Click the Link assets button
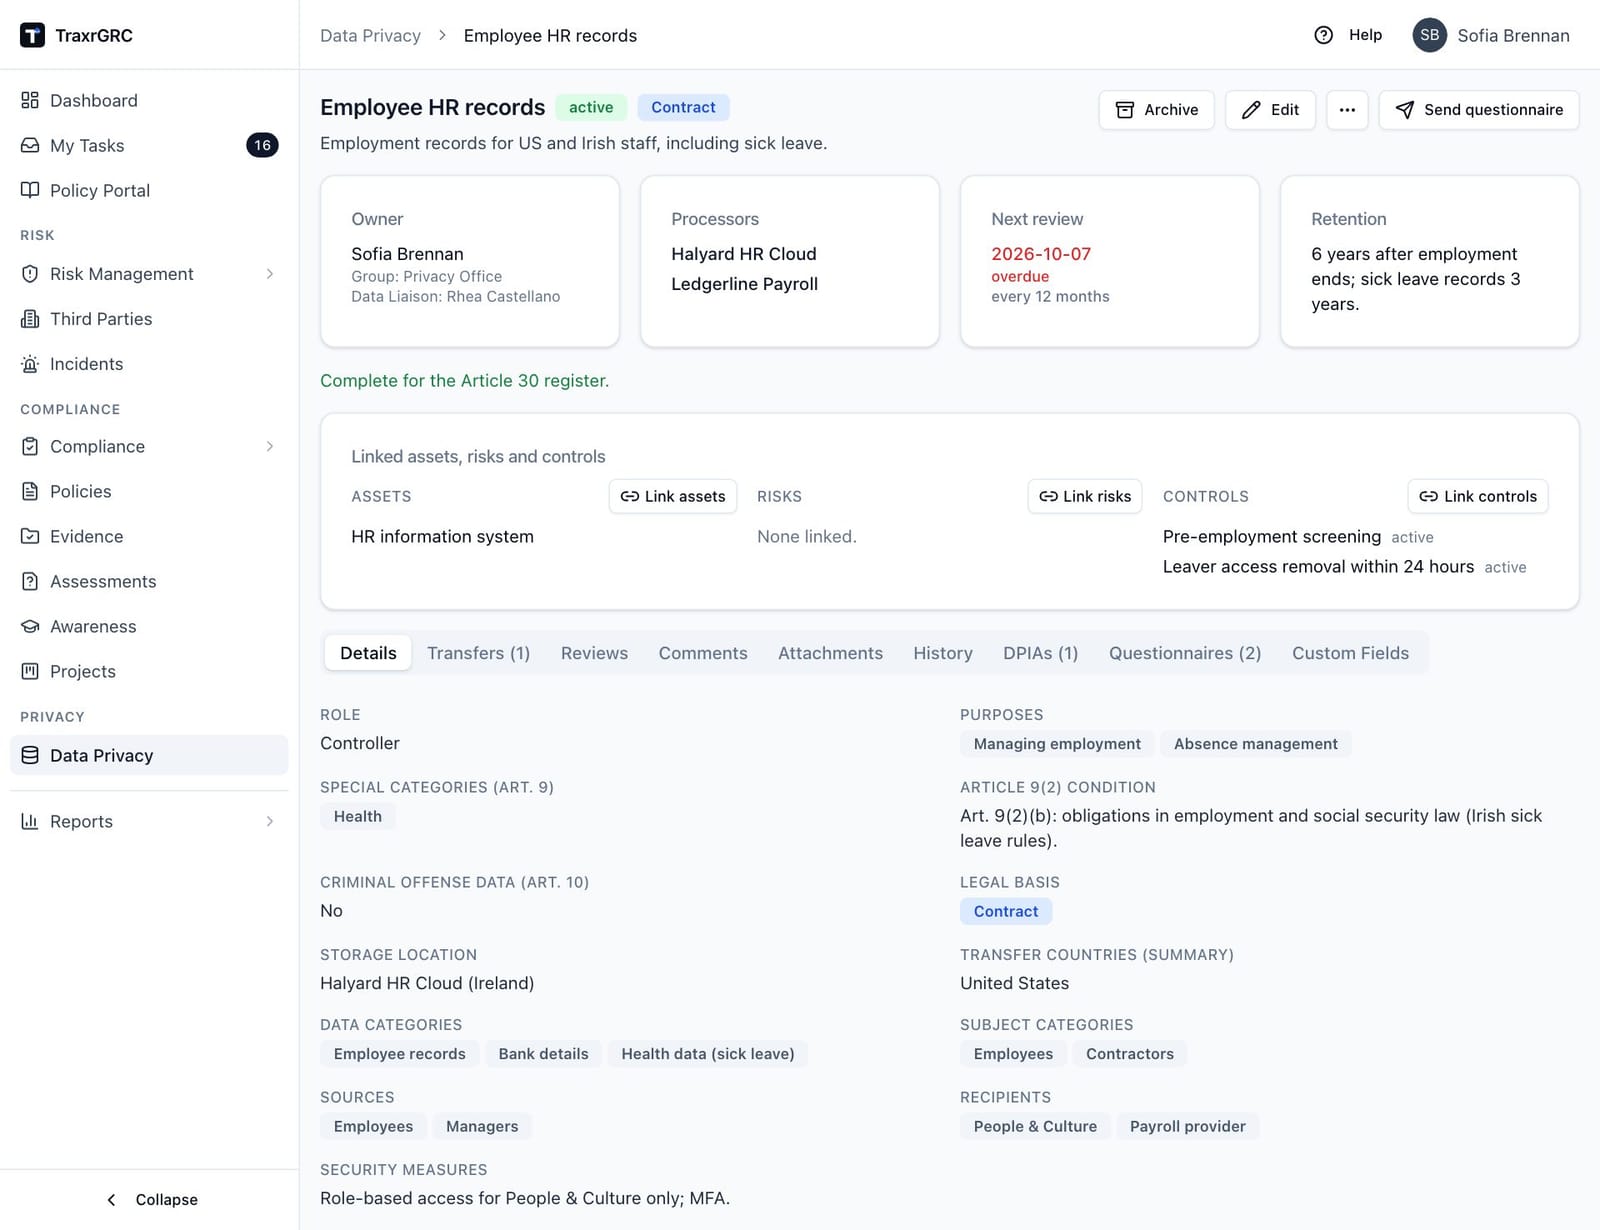1600x1230 pixels. tap(673, 496)
